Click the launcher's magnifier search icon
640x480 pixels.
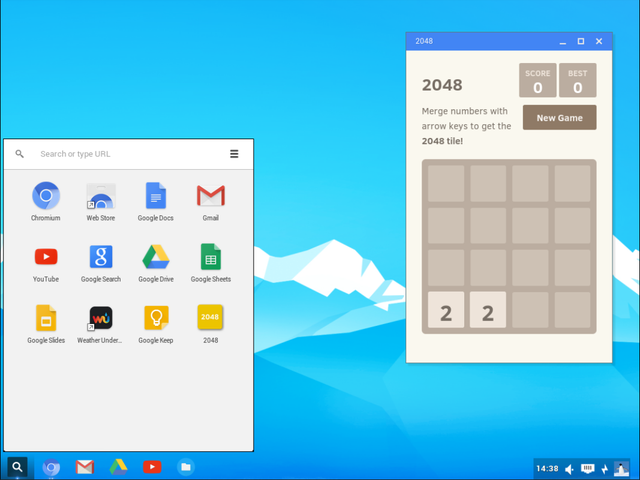(x=19, y=154)
